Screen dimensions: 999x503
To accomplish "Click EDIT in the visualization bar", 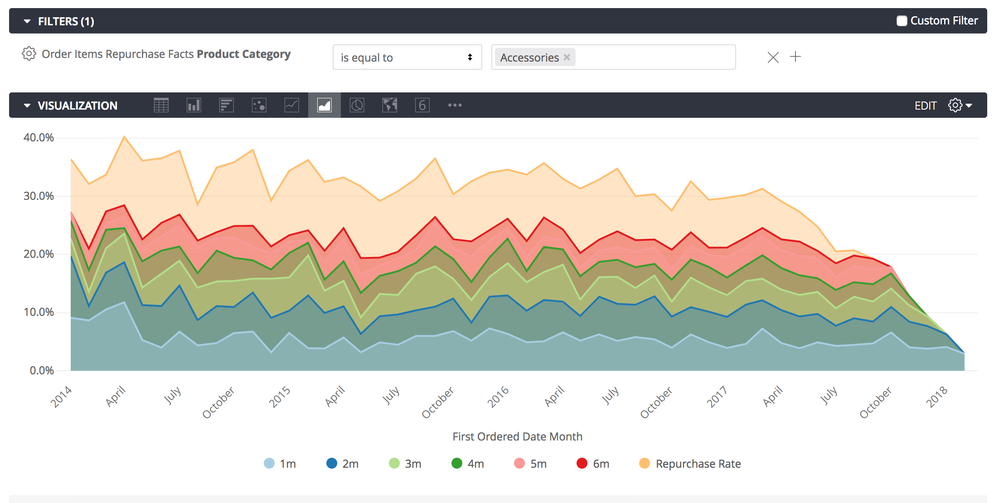I will click(x=925, y=106).
